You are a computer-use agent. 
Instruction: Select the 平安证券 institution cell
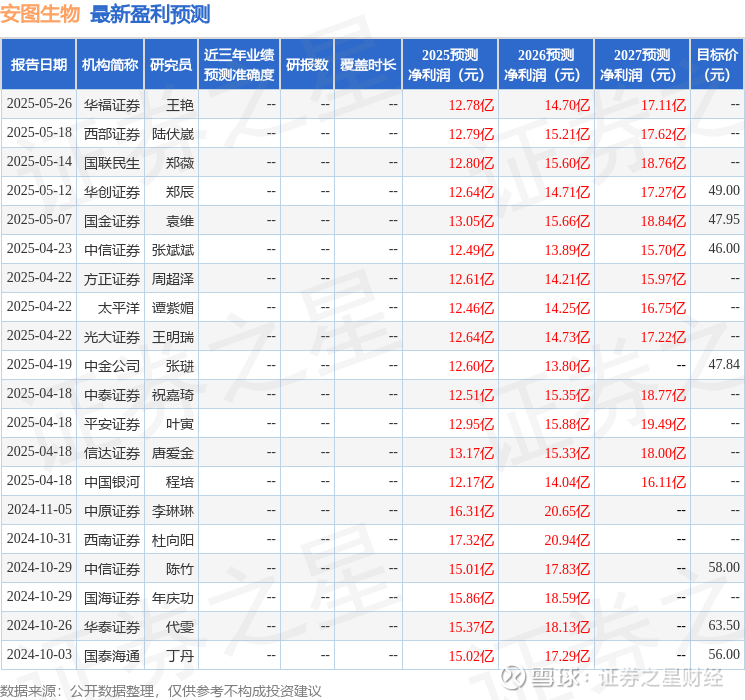tap(112, 423)
